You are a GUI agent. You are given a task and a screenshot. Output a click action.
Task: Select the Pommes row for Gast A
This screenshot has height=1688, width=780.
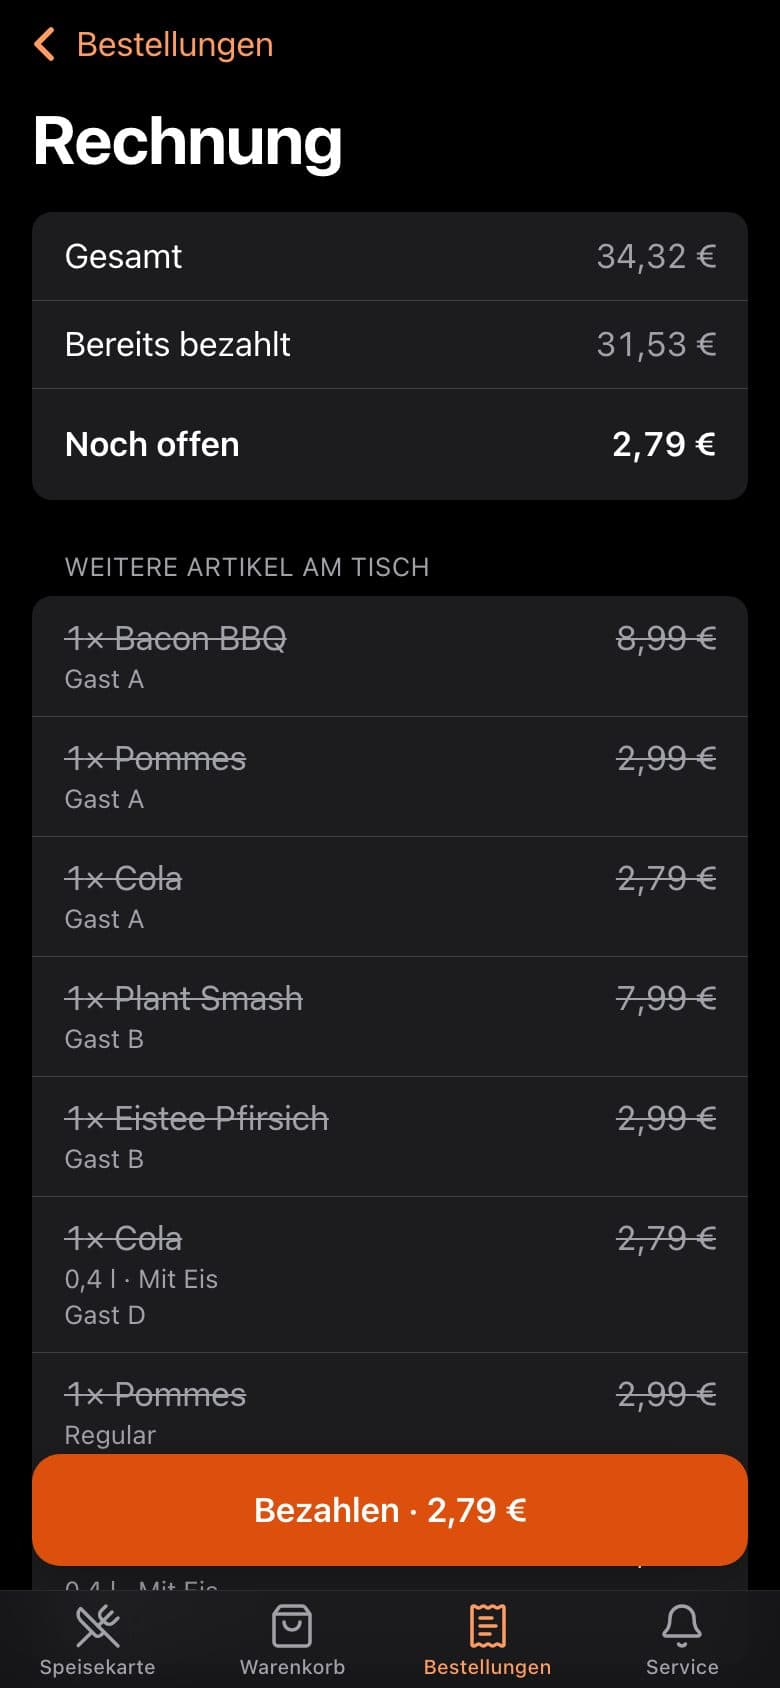(390, 777)
